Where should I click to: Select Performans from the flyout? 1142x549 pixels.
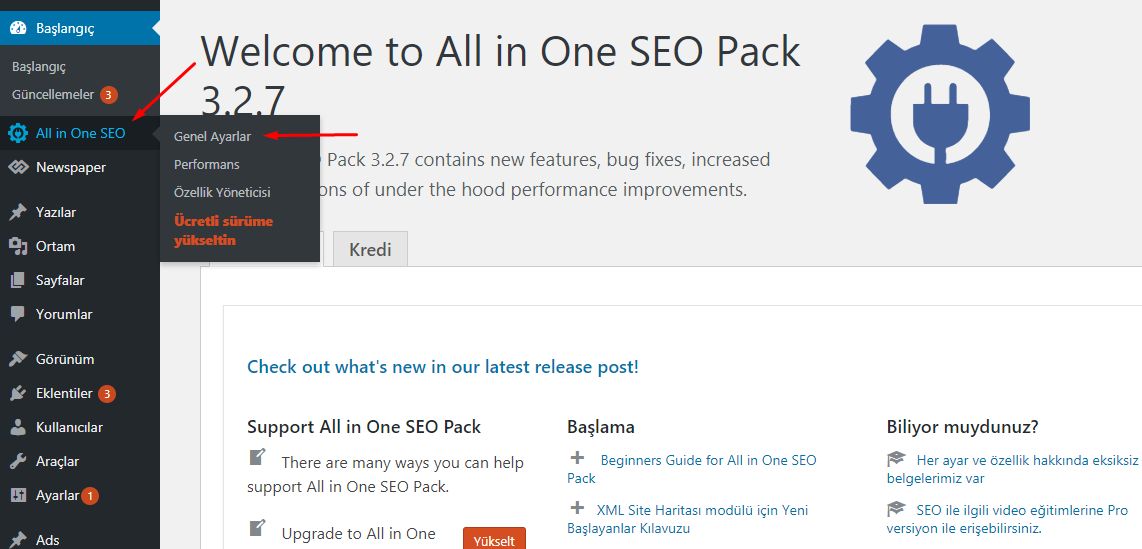pyautogui.click(x=207, y=165)
